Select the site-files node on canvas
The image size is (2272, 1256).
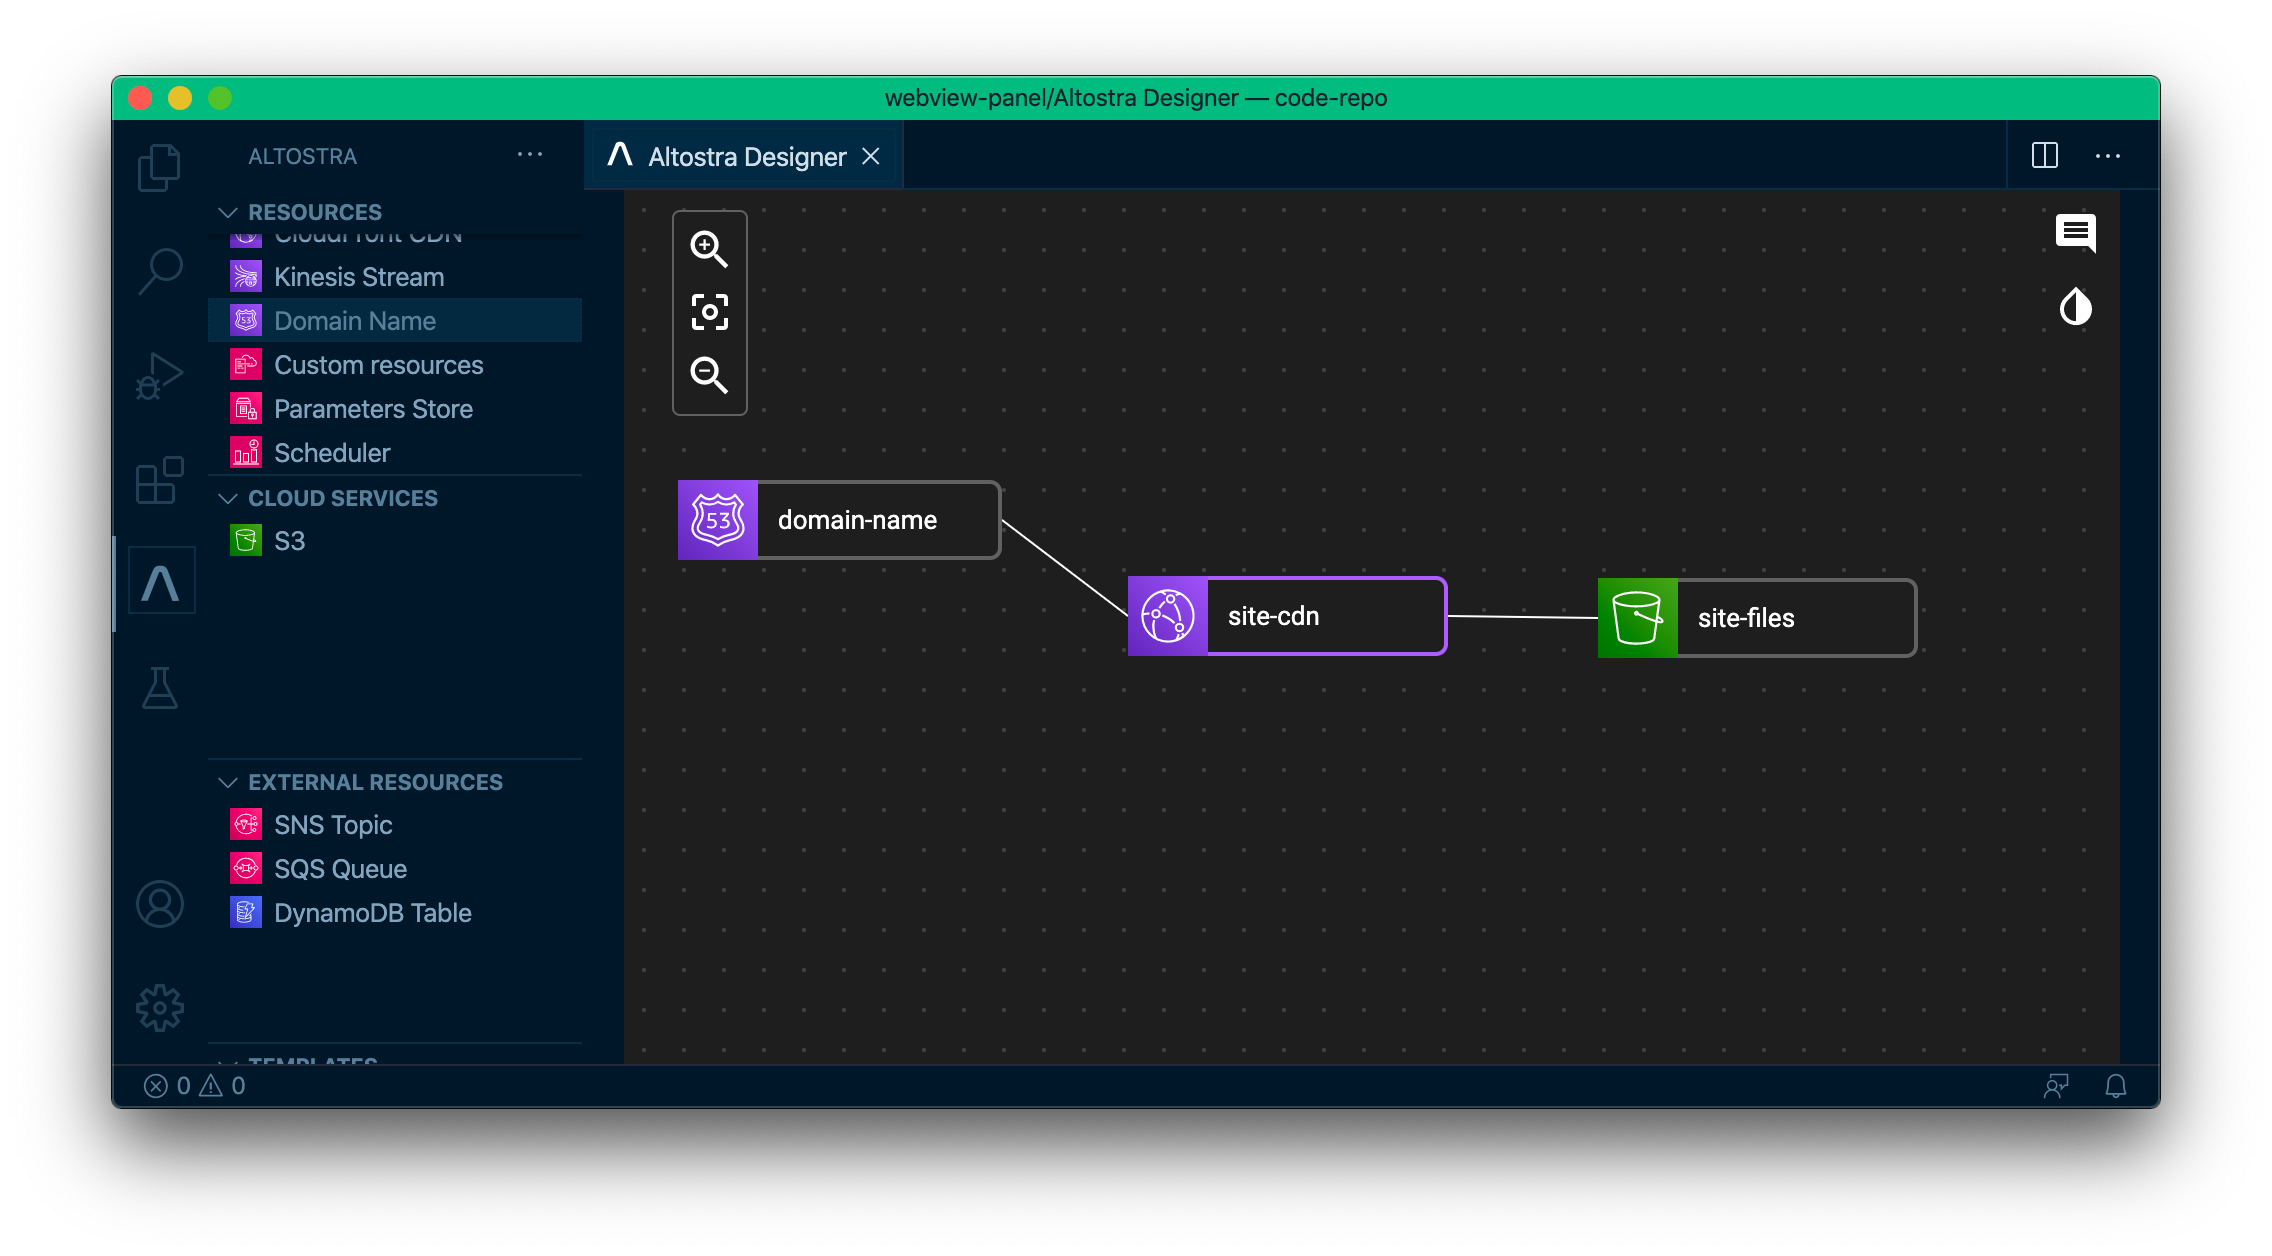(x=1757, y=618)
